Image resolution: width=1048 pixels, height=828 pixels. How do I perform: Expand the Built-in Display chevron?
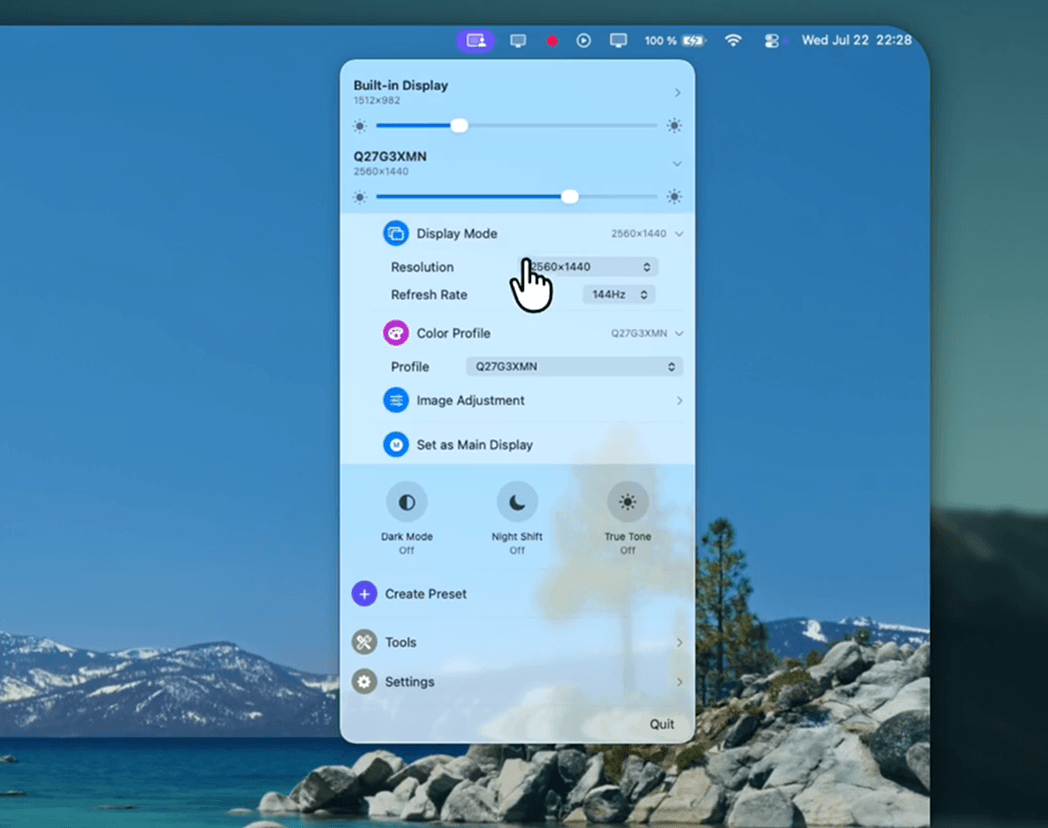pyautogui.click(x=677, y=93)
